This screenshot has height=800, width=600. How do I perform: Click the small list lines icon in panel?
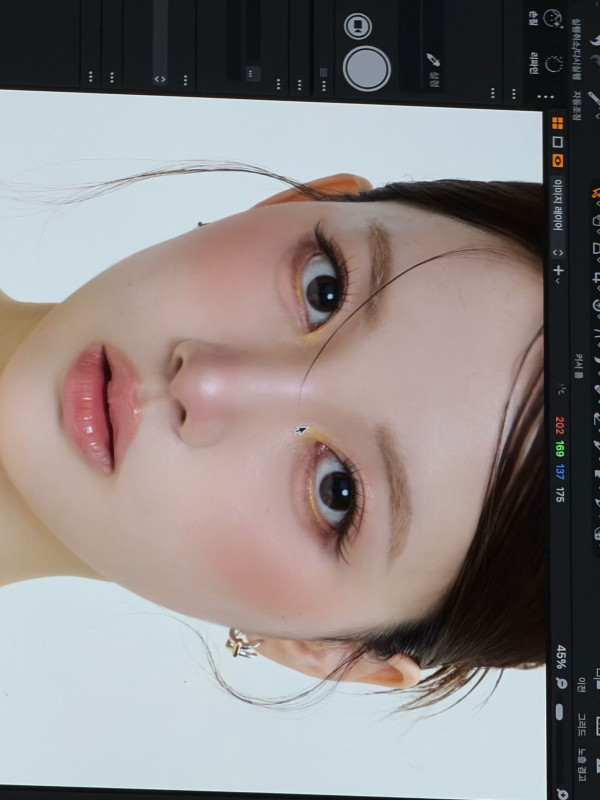tap(323, 72)
